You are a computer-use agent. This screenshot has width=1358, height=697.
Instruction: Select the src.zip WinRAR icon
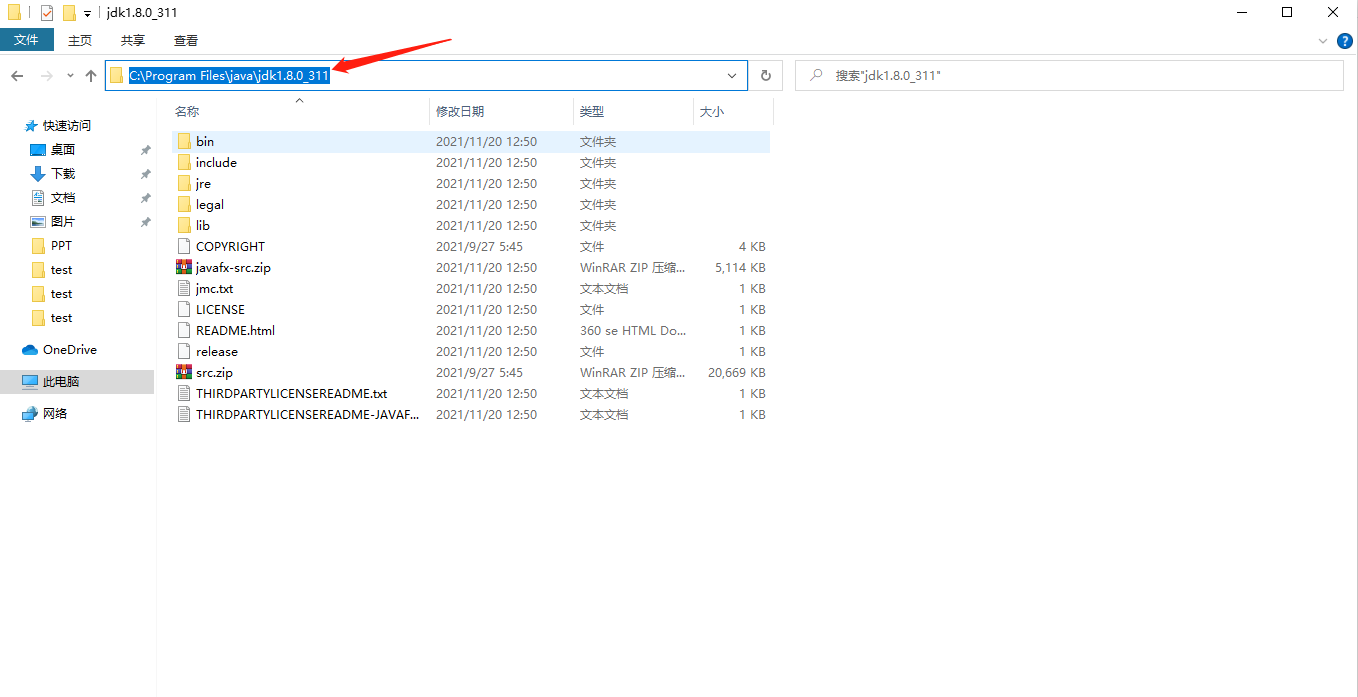click(x=184, y=372)
